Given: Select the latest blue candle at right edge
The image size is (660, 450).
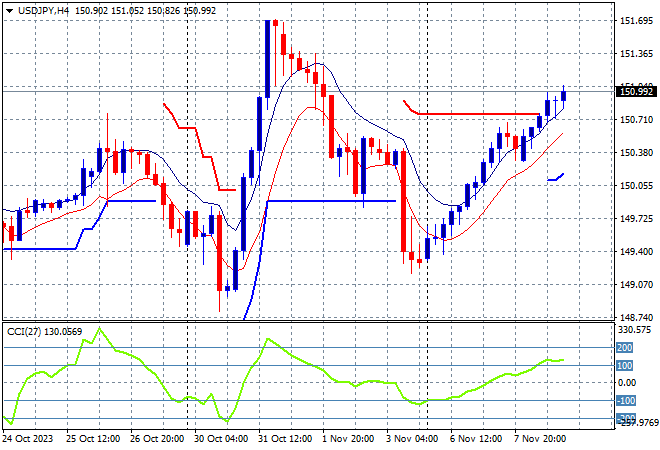Looking at the screenshot, I should (x=564, y=95).
